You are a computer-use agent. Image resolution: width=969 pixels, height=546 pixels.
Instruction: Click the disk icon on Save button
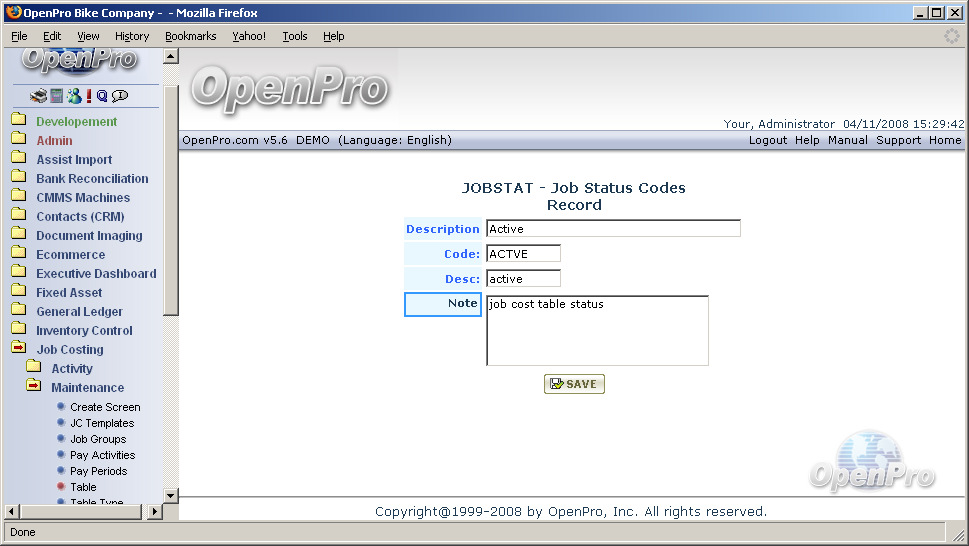pyautogui.click(x=556, y=384)
